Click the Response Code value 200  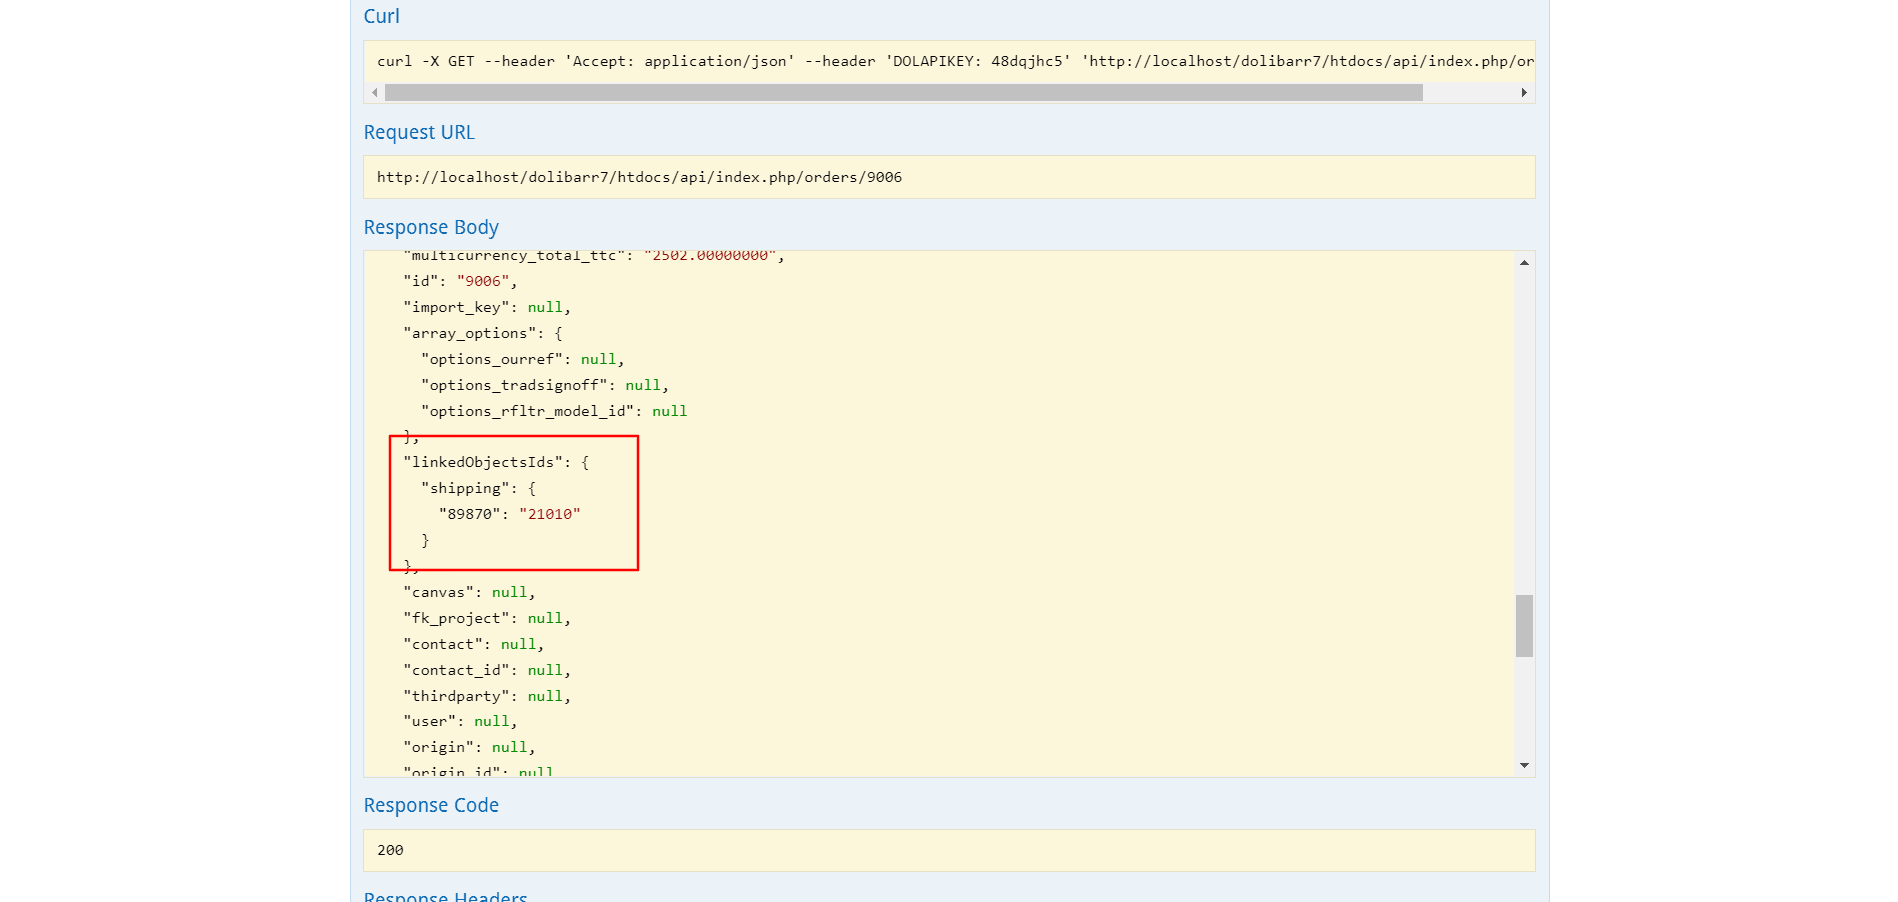click(390, 850)
